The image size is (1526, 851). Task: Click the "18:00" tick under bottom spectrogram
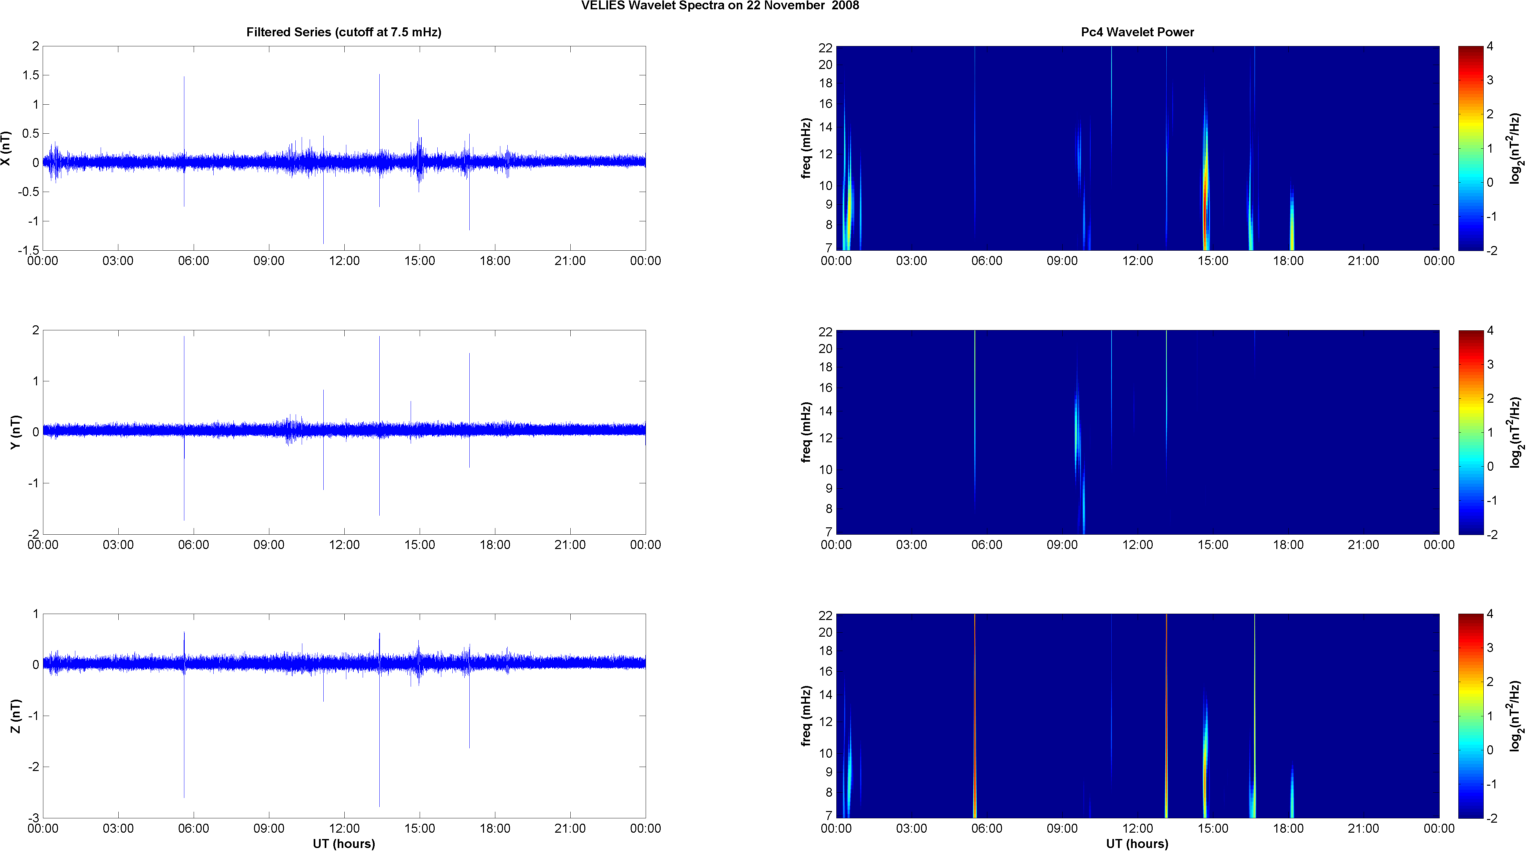pos(1288,828)
